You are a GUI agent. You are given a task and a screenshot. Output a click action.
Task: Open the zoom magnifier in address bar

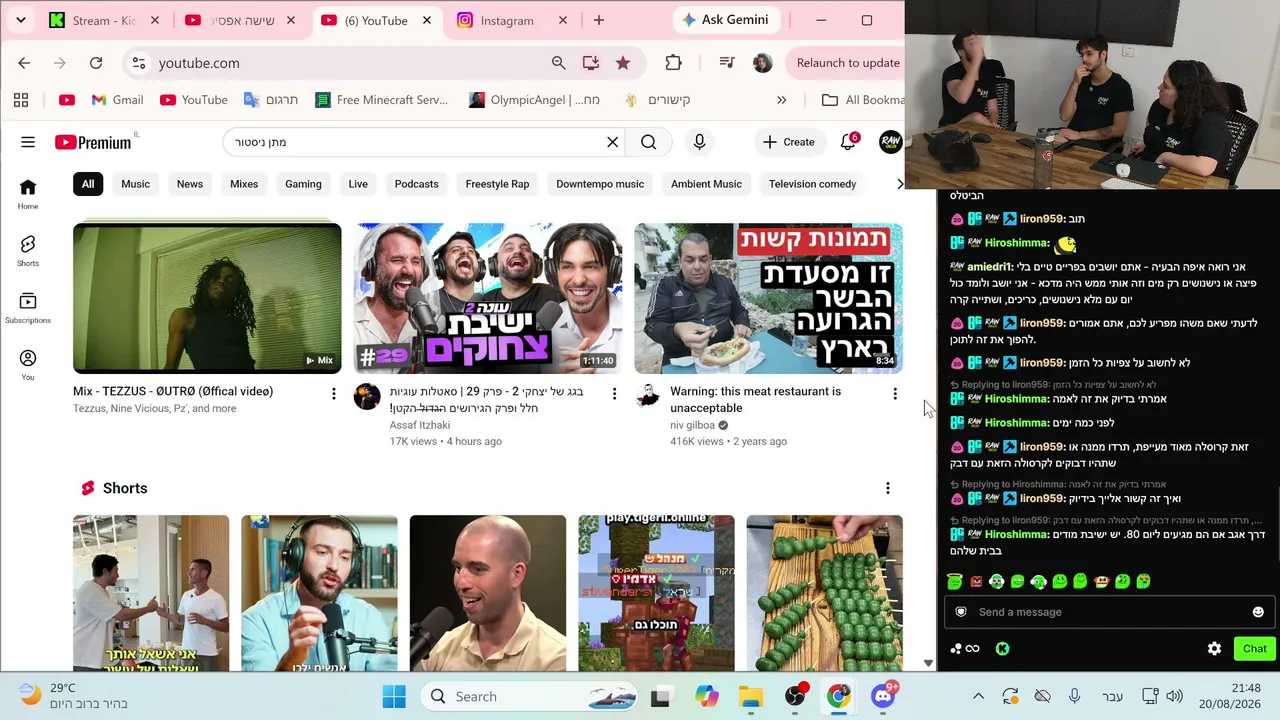point(558,63)
